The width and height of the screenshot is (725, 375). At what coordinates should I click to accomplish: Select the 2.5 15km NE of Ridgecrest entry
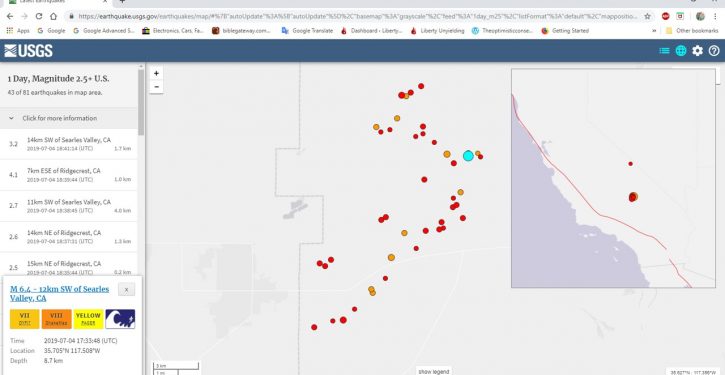[69, 264]
